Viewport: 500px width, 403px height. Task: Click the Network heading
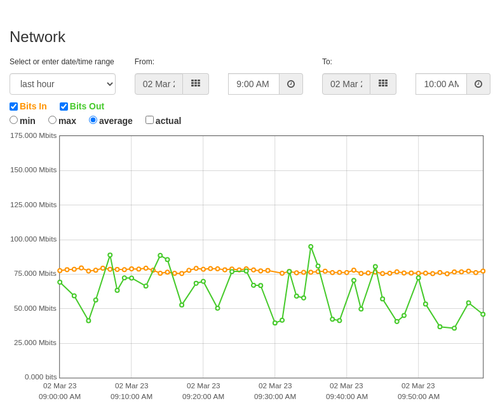37,37
